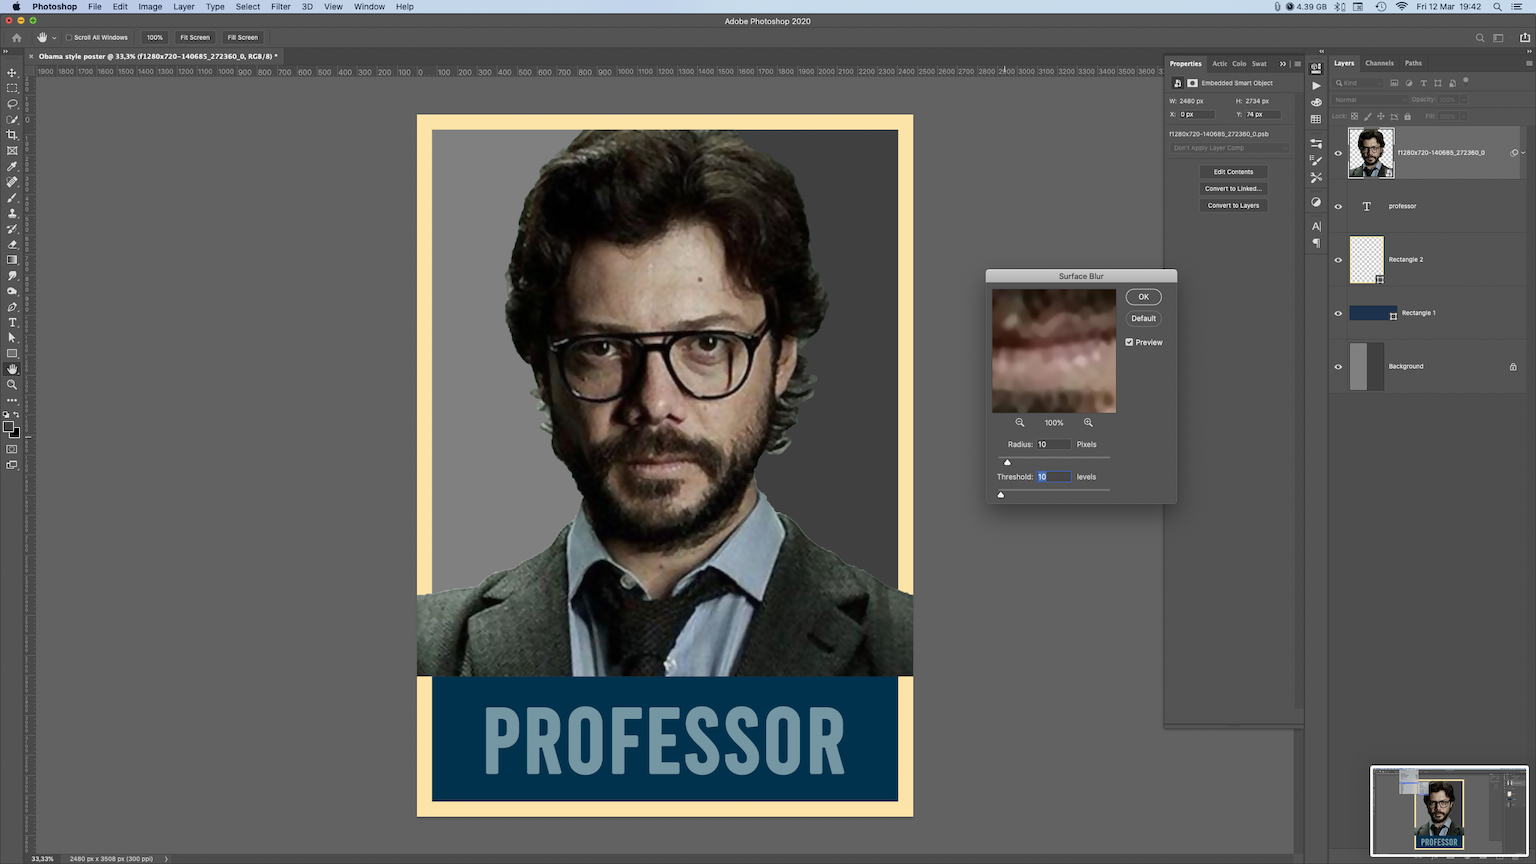Image resolution: width=1536 pixels, height=864 pixels.
Task: Hide the Rectangle 1 layer
Action: (x=1338, y=313)
